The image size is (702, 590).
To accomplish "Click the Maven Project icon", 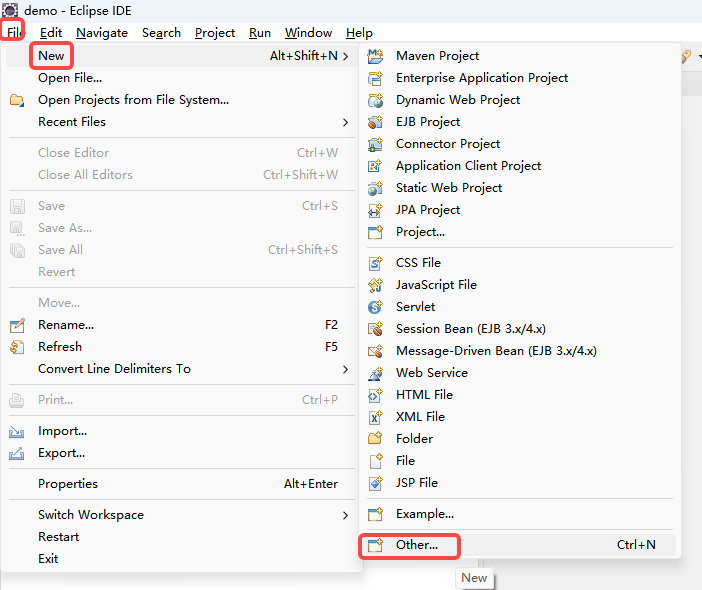I will click(375, 56).
